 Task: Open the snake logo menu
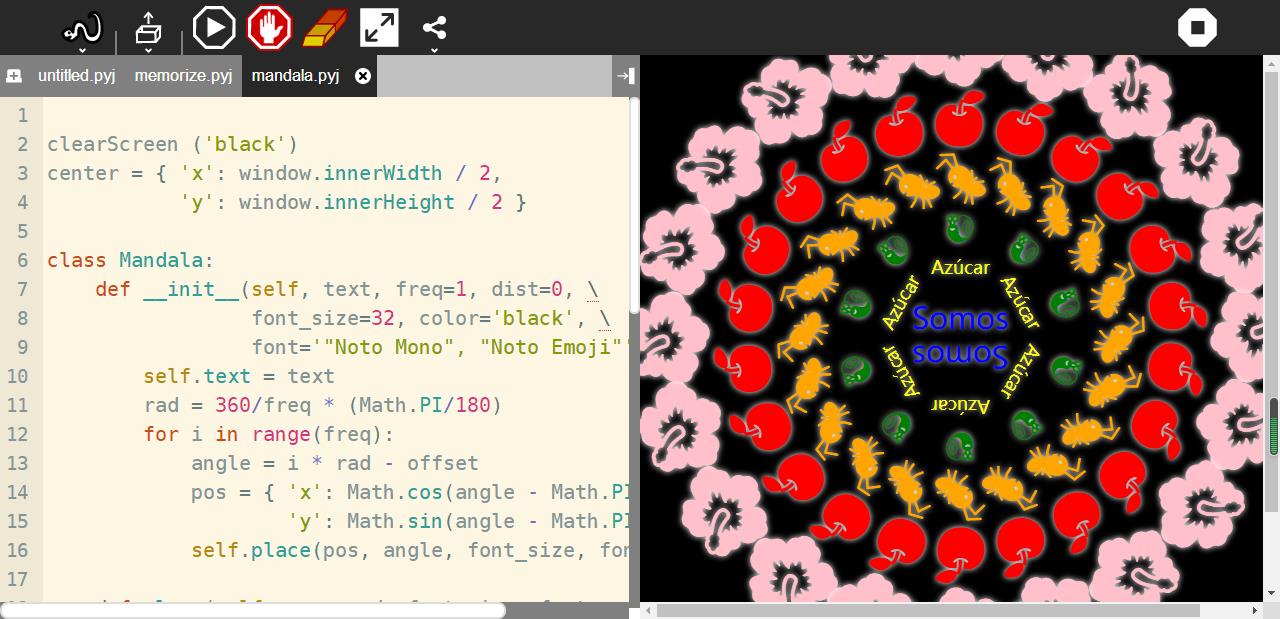click(x=82, y=30)
